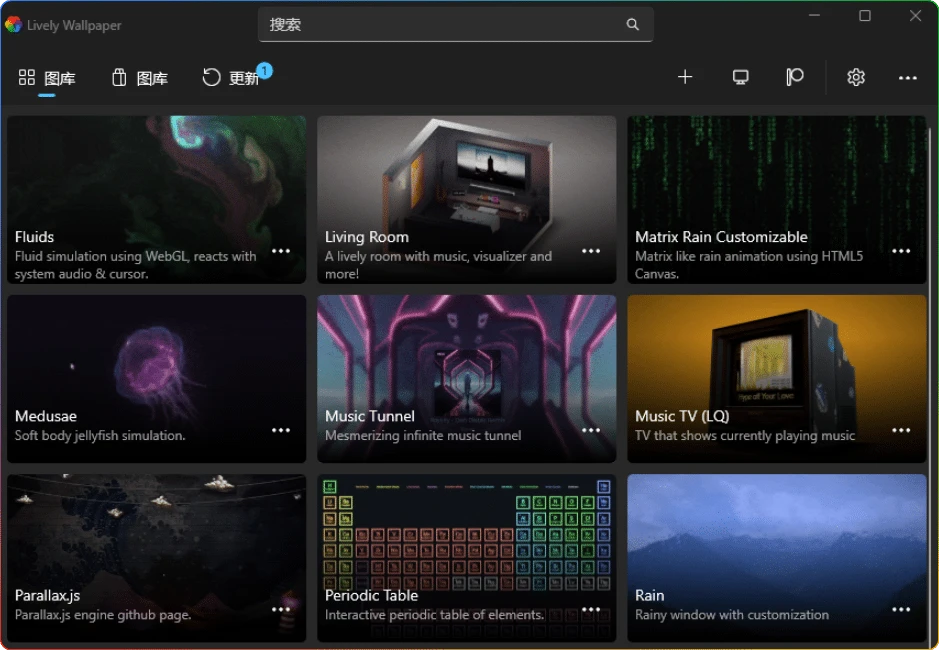
Task: Open settings with the gear icon
Action: 856,77
